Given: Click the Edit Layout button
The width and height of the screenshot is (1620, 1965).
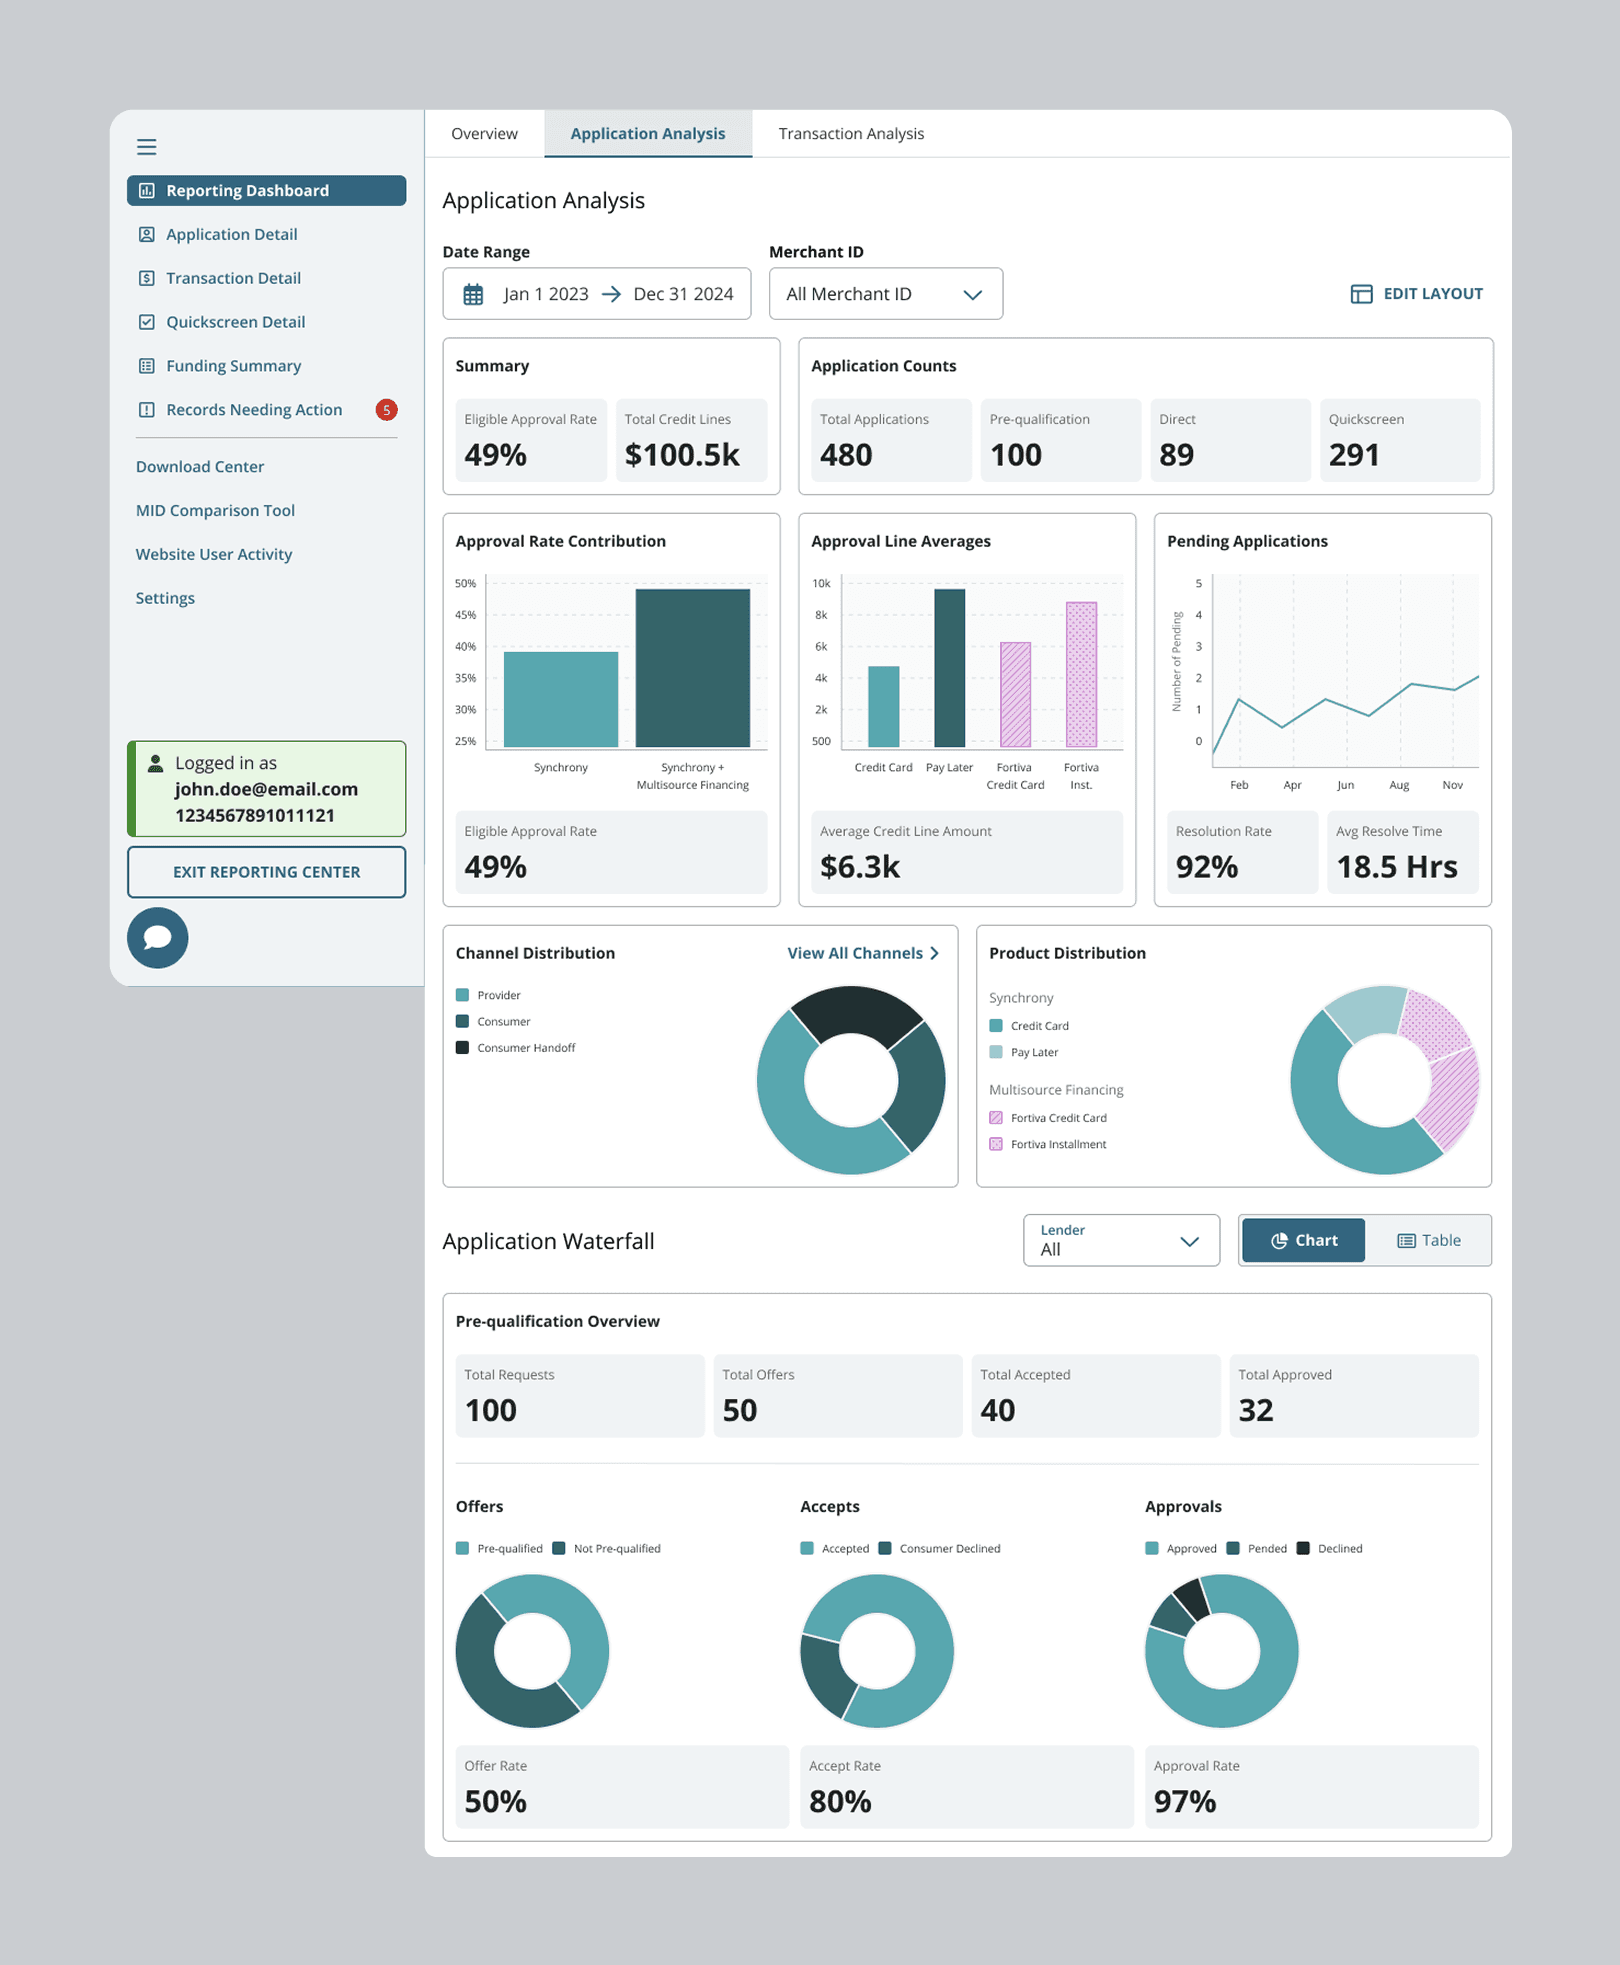Looking at the screenshot, I should point(1416,293).
